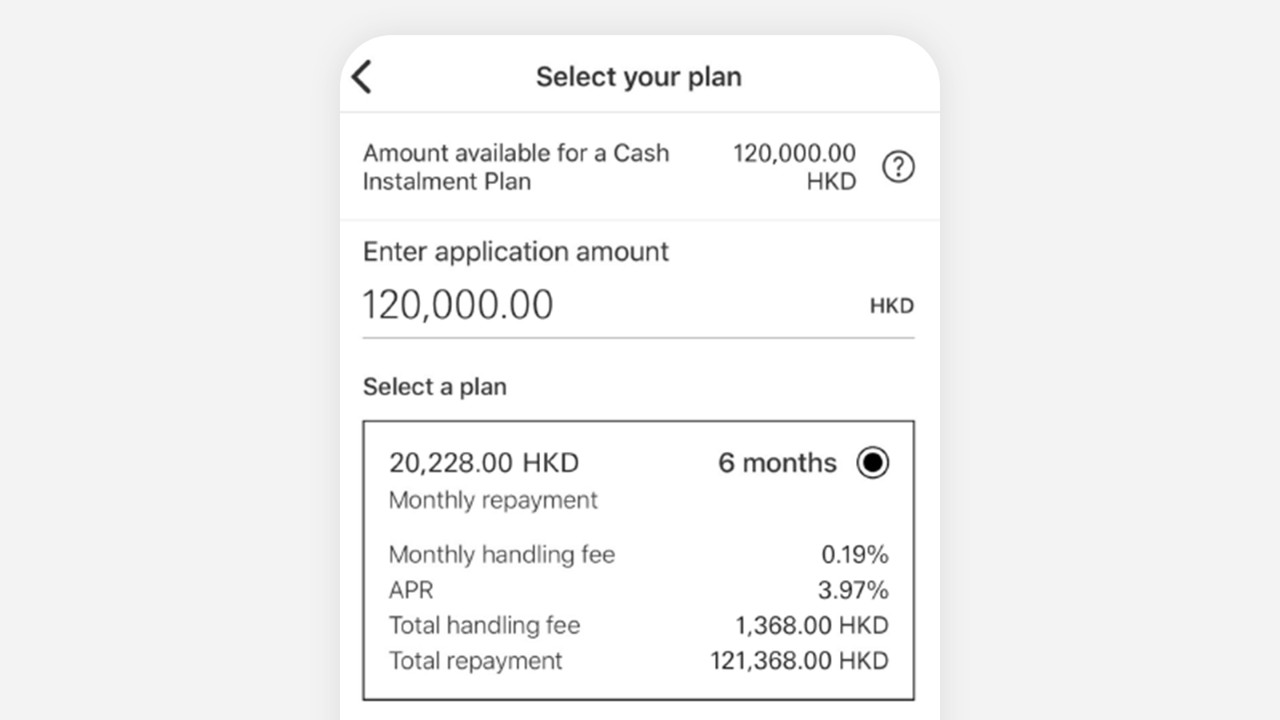Screen dimensions: 1280x720
Task: Tap the HKD currency label beside amount field
Action: (x=891, y=306)
